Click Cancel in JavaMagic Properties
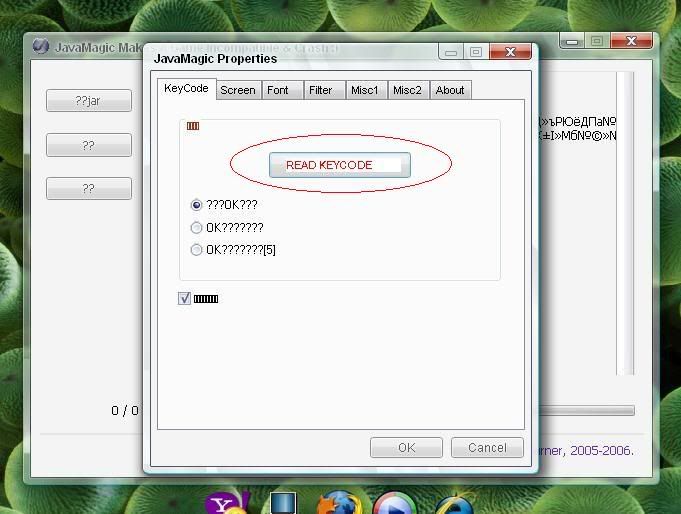 [487, 448]
